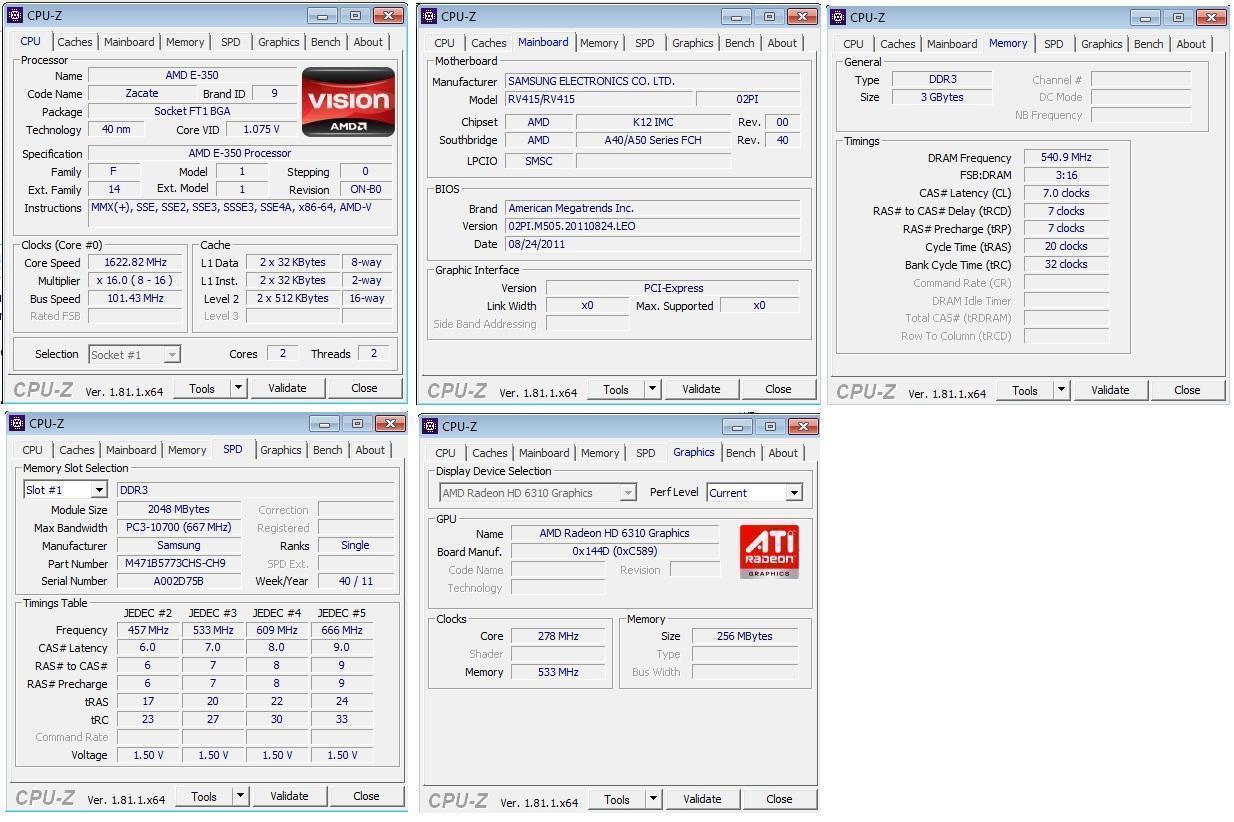The width and height of the screenshot is (1234, 822).
Task: Click the GPU core clock 278 MHz
Action: click(x=557, y=636)
